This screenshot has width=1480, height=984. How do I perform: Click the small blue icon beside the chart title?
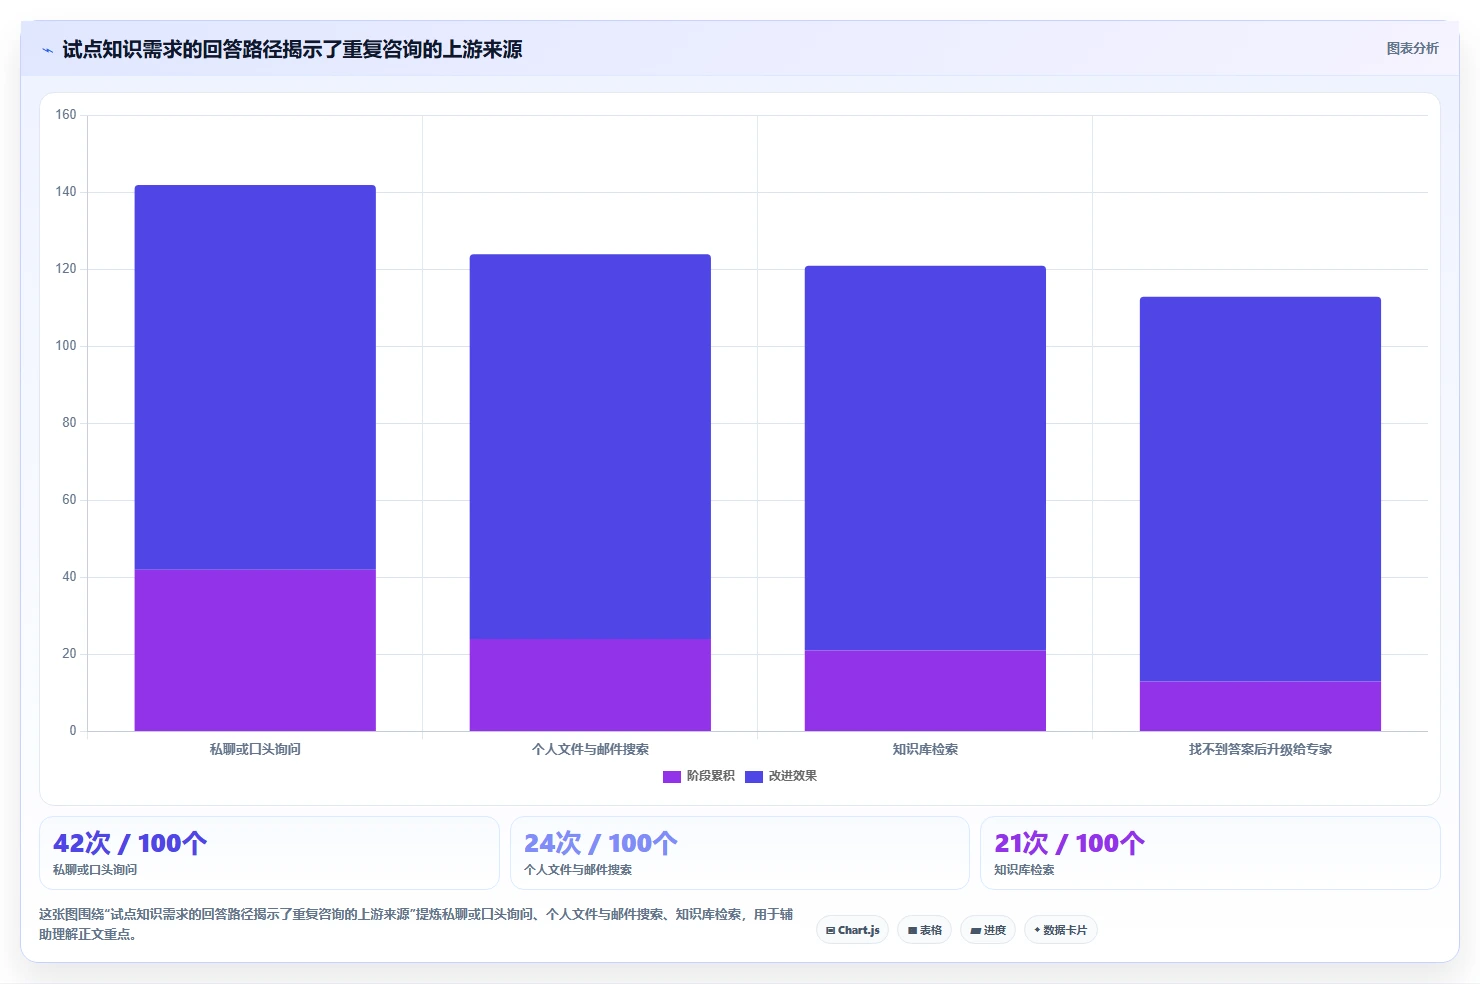coord(47,50)
